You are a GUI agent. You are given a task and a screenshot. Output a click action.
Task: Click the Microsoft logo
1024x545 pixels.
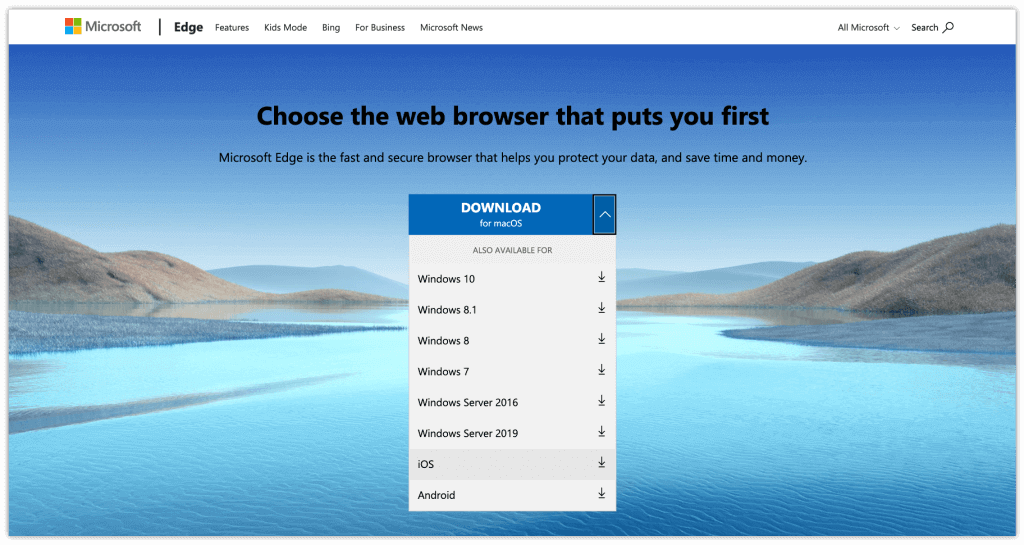(103, 27)
